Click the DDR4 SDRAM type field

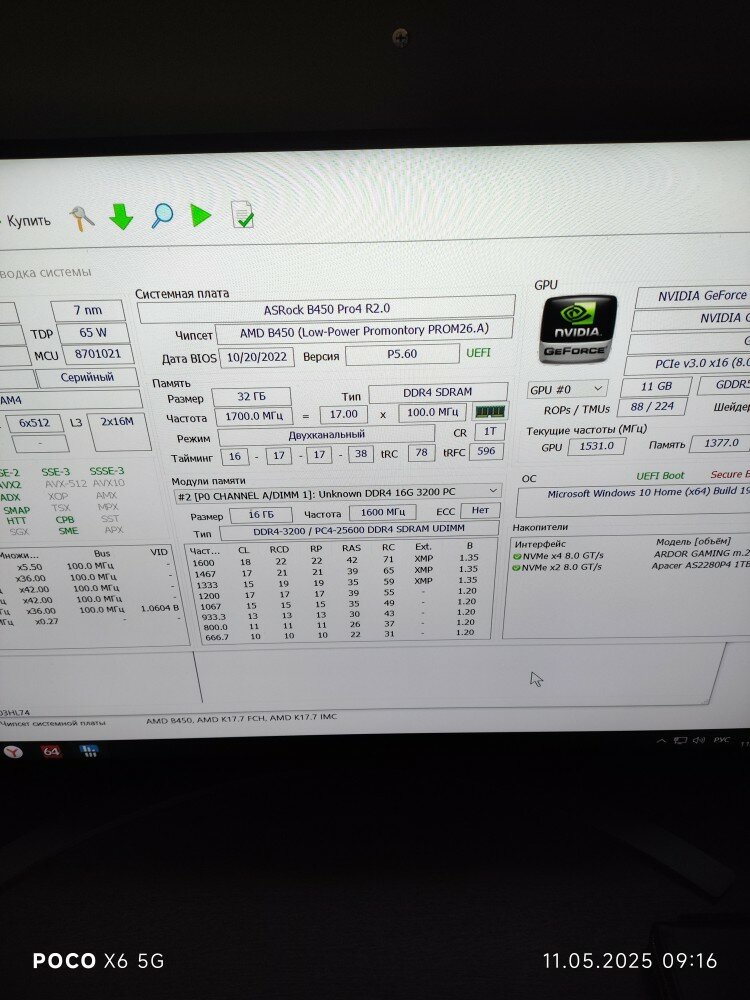point(438,392)
